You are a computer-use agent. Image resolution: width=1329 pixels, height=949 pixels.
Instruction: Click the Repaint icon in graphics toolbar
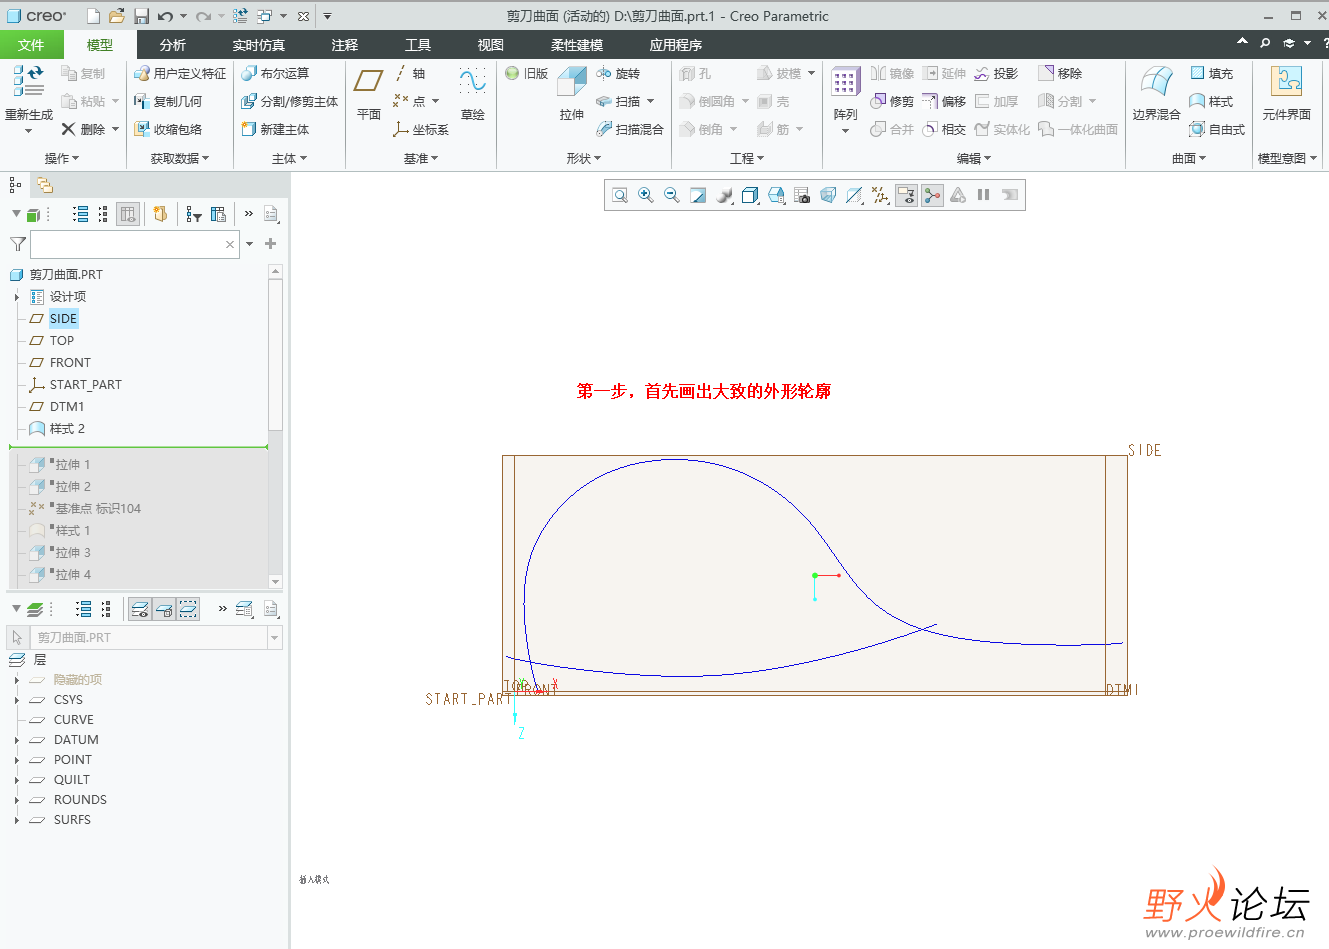point(698,195)
